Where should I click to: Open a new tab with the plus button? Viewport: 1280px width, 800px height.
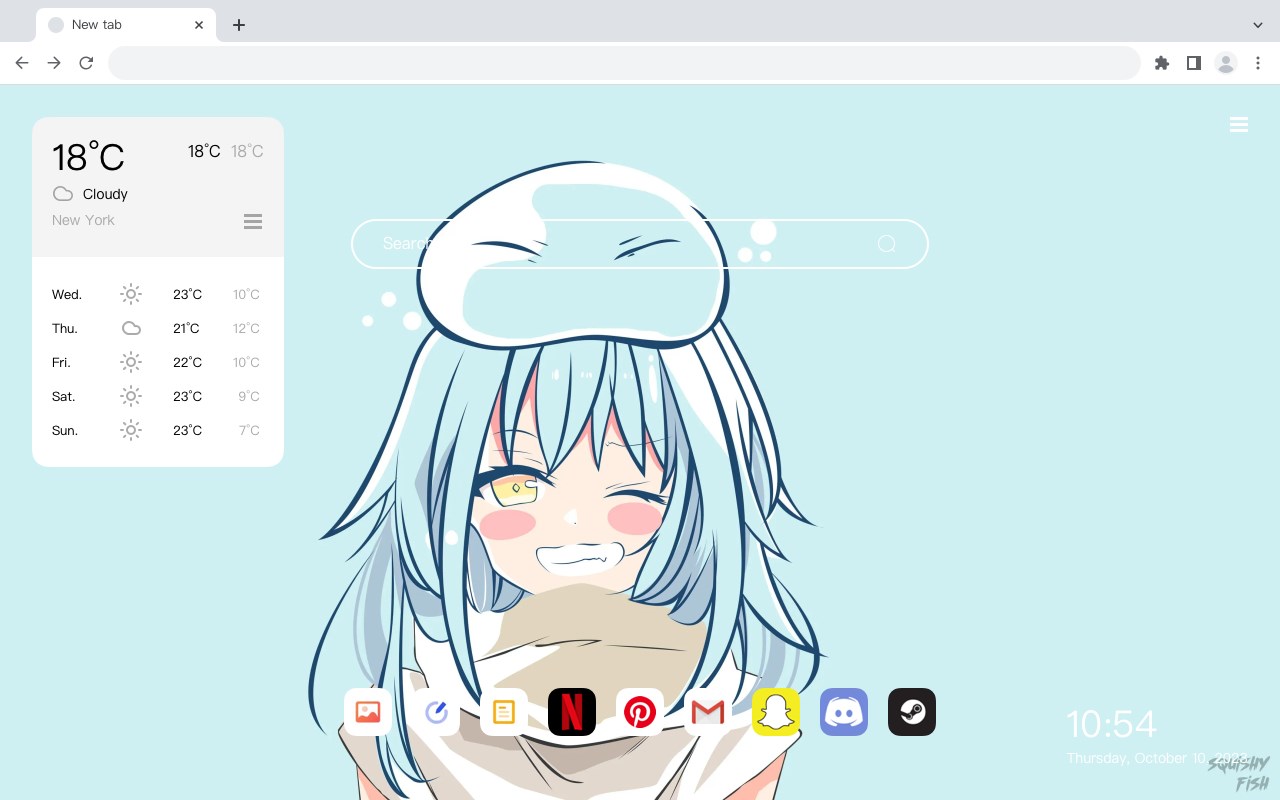(x=238, y=25)
